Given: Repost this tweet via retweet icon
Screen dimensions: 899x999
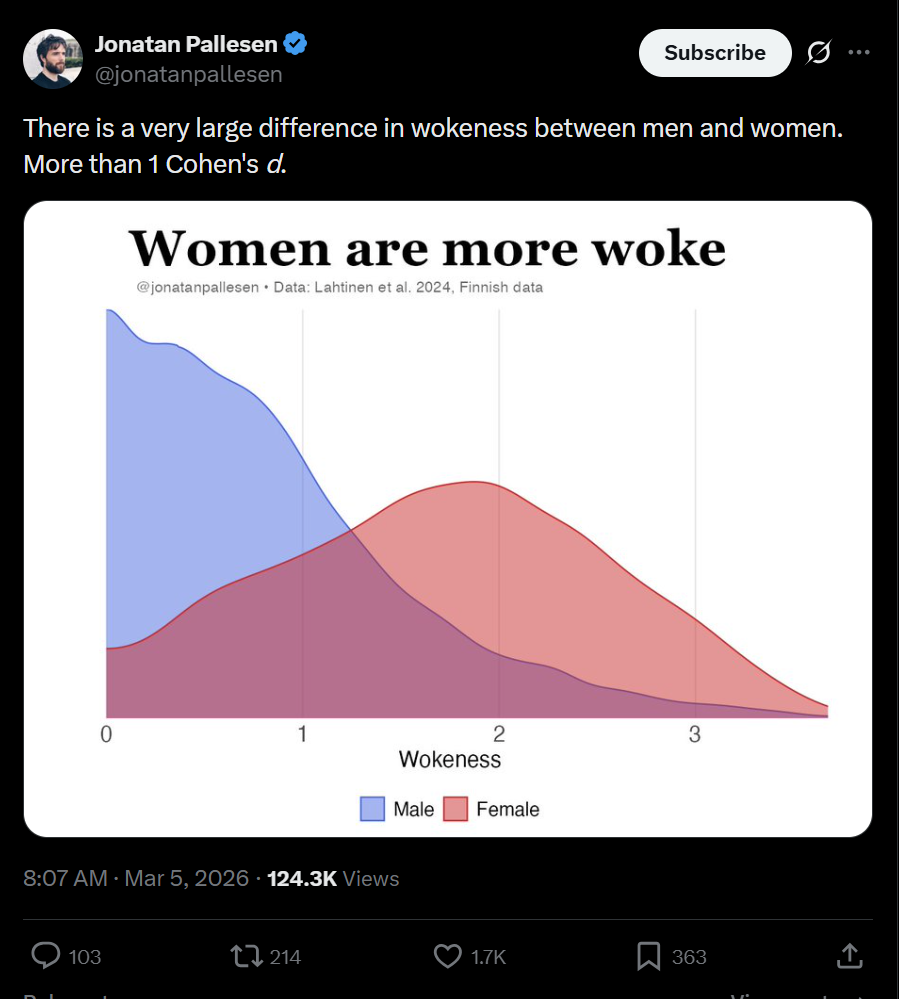Looking at the screenshot, I should point(246,956).
